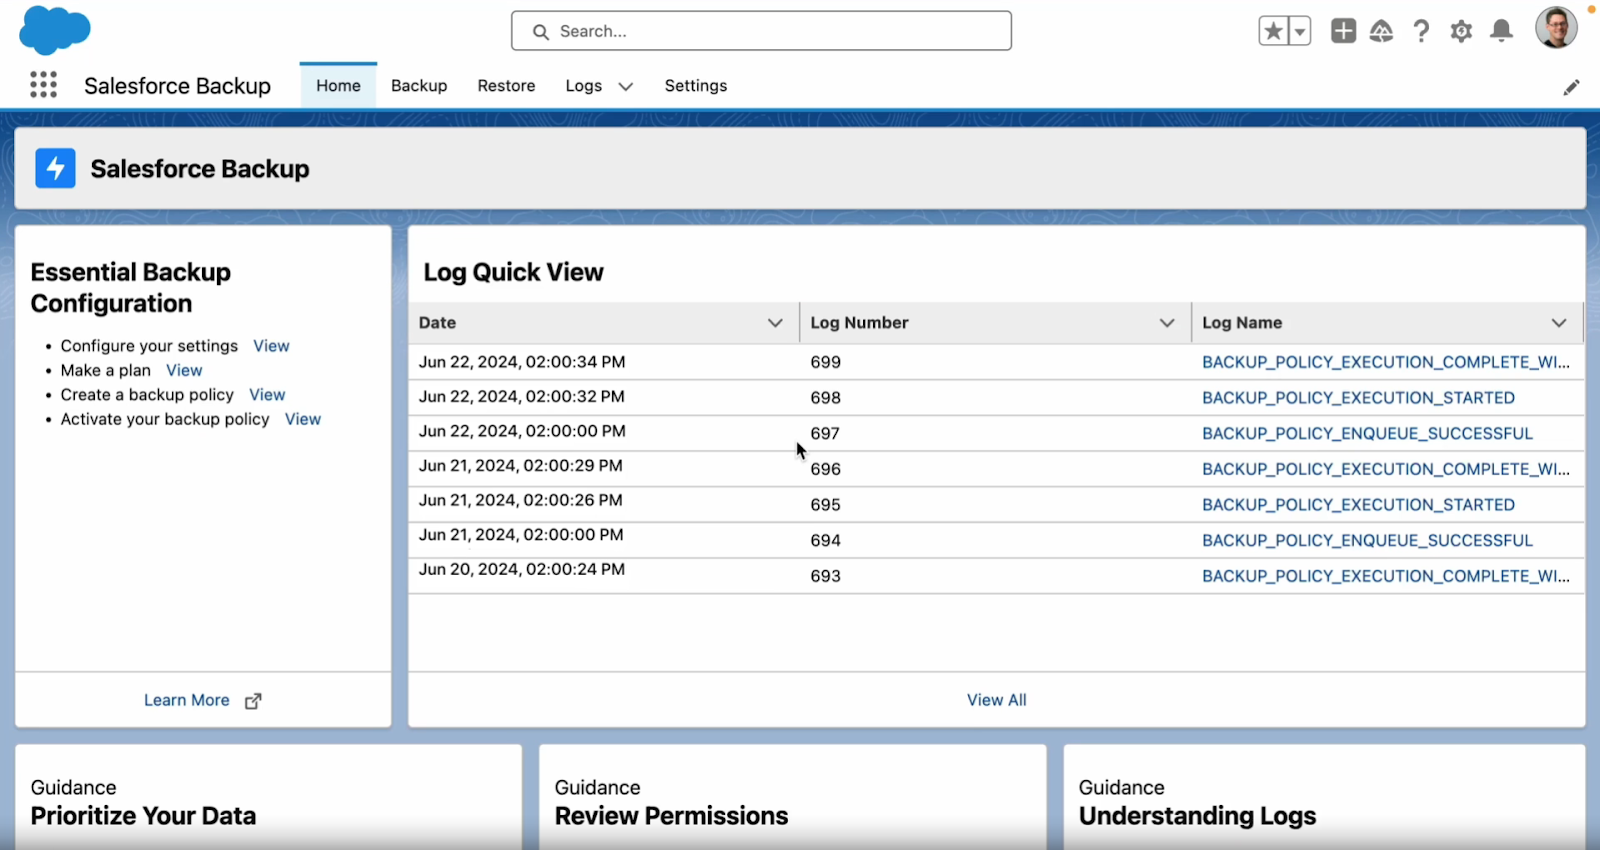Click the external link icon beside Learn More
The height and width of the screenshot is (850, 1600).
coord(253,701)
